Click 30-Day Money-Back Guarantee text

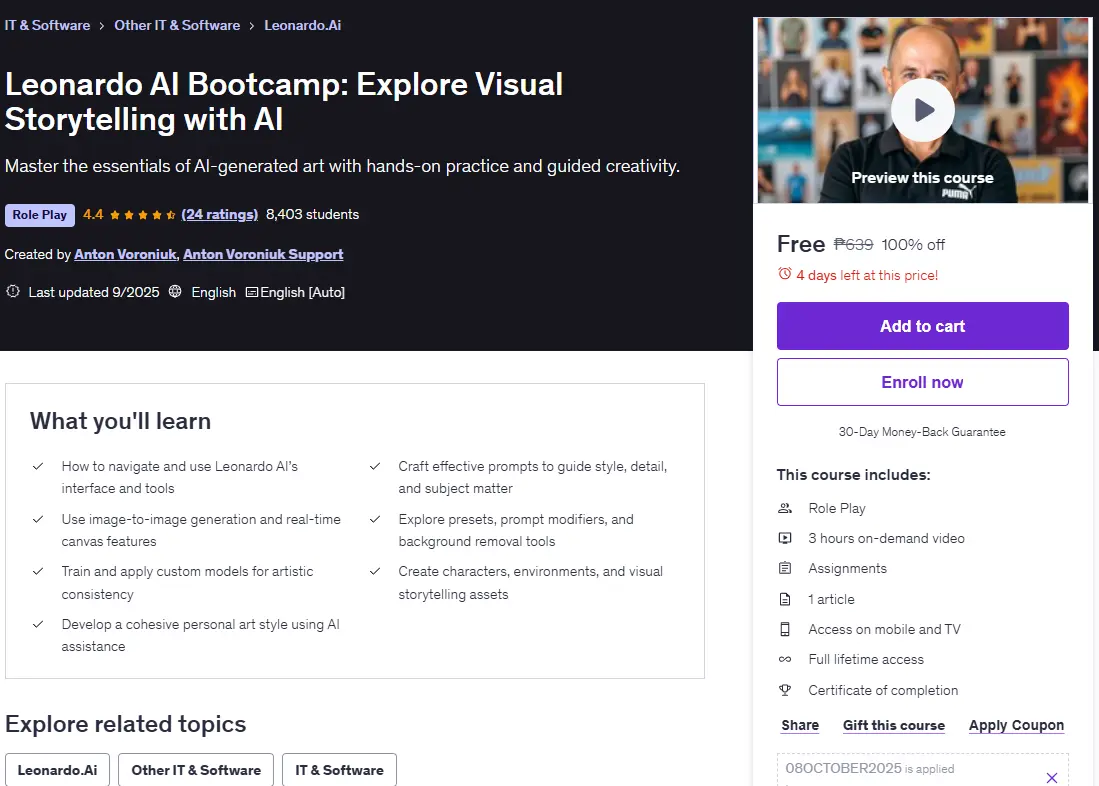922,432
